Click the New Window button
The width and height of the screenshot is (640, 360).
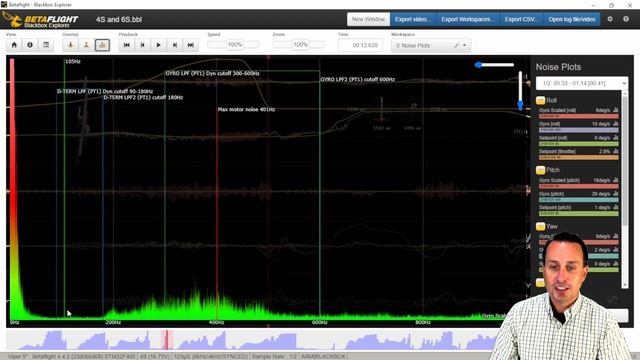point(368,19)
